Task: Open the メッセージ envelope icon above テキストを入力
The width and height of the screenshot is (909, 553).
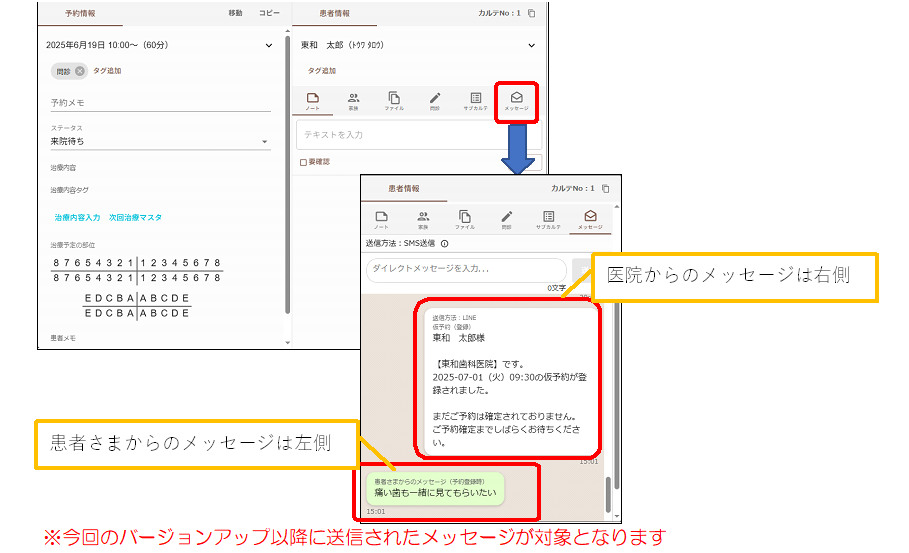Action: [517, 101]
